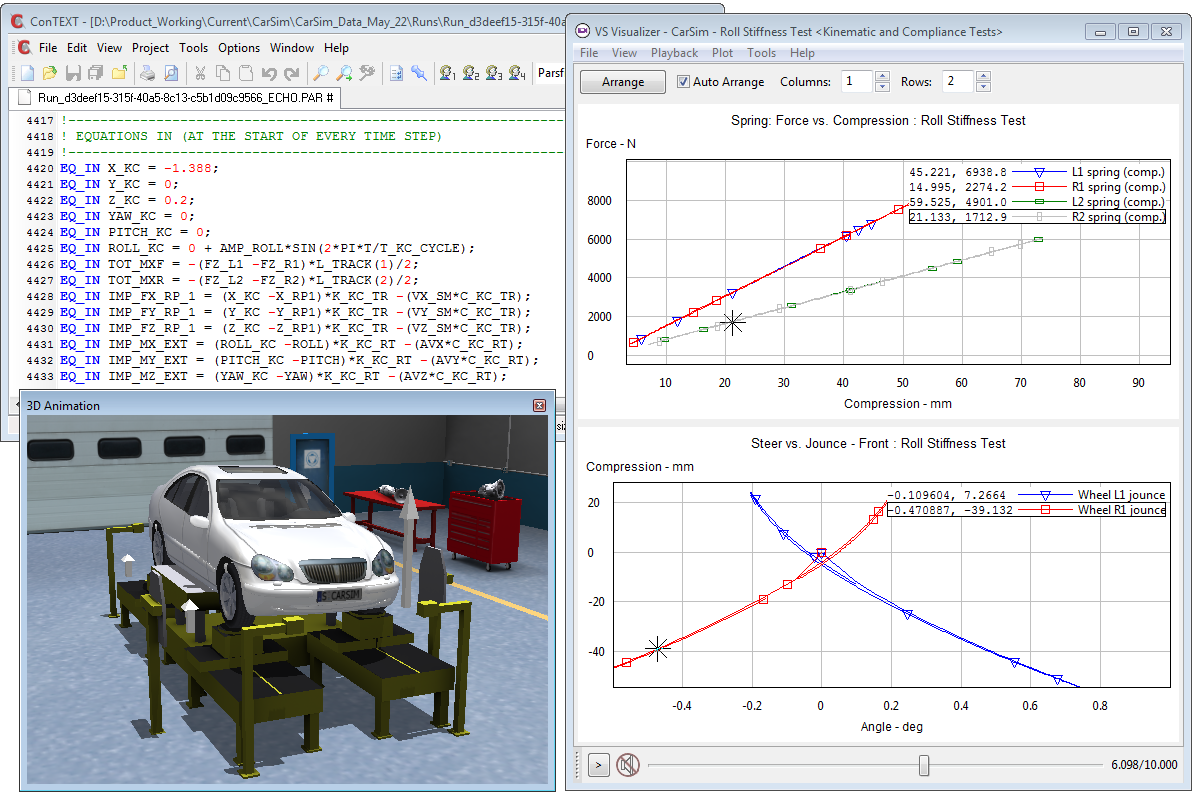This screenshot has width=1195, height=794.
Task: Click the Cut scissors icon
Action: click(x=200, y=73)
